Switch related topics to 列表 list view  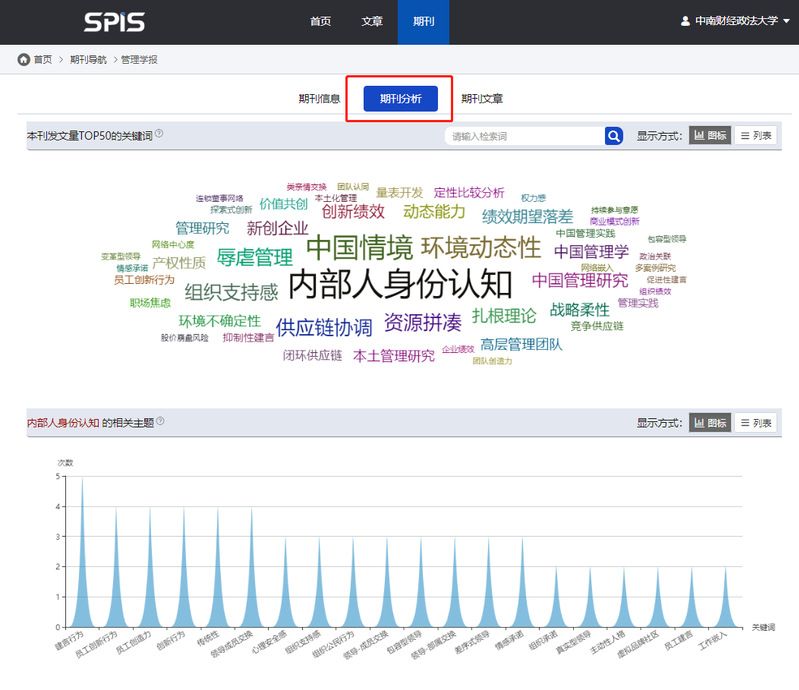756,423
